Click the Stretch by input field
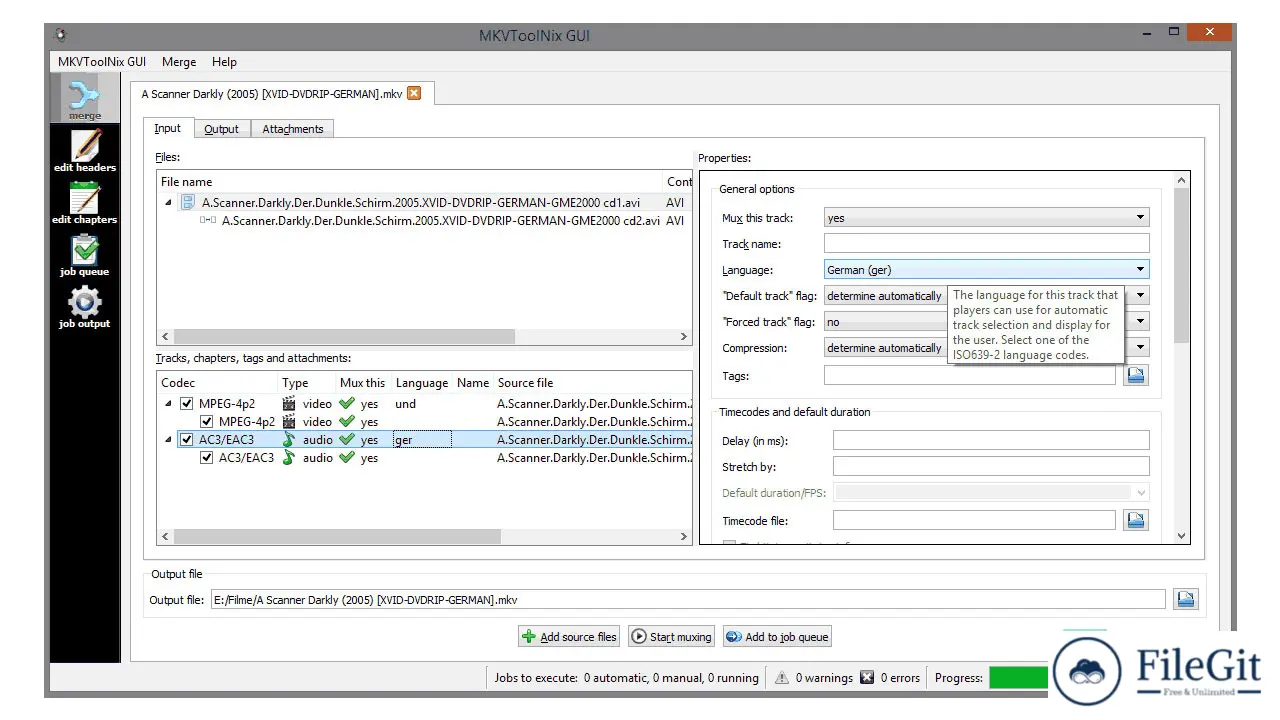 (x=991, y=466)
